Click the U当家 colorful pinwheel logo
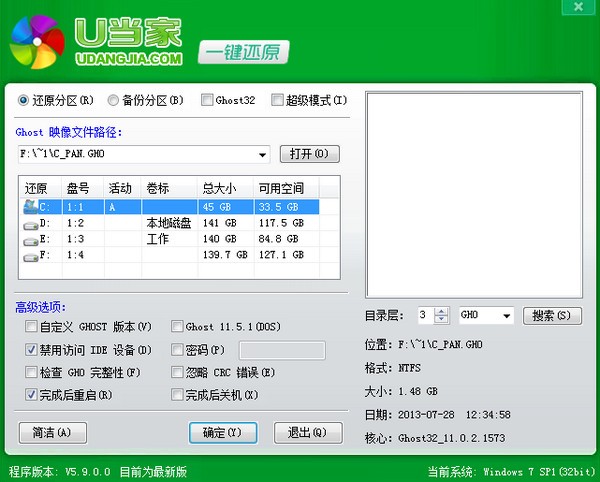Viewport: 600px width, 482px height. [x=37, y=42]
